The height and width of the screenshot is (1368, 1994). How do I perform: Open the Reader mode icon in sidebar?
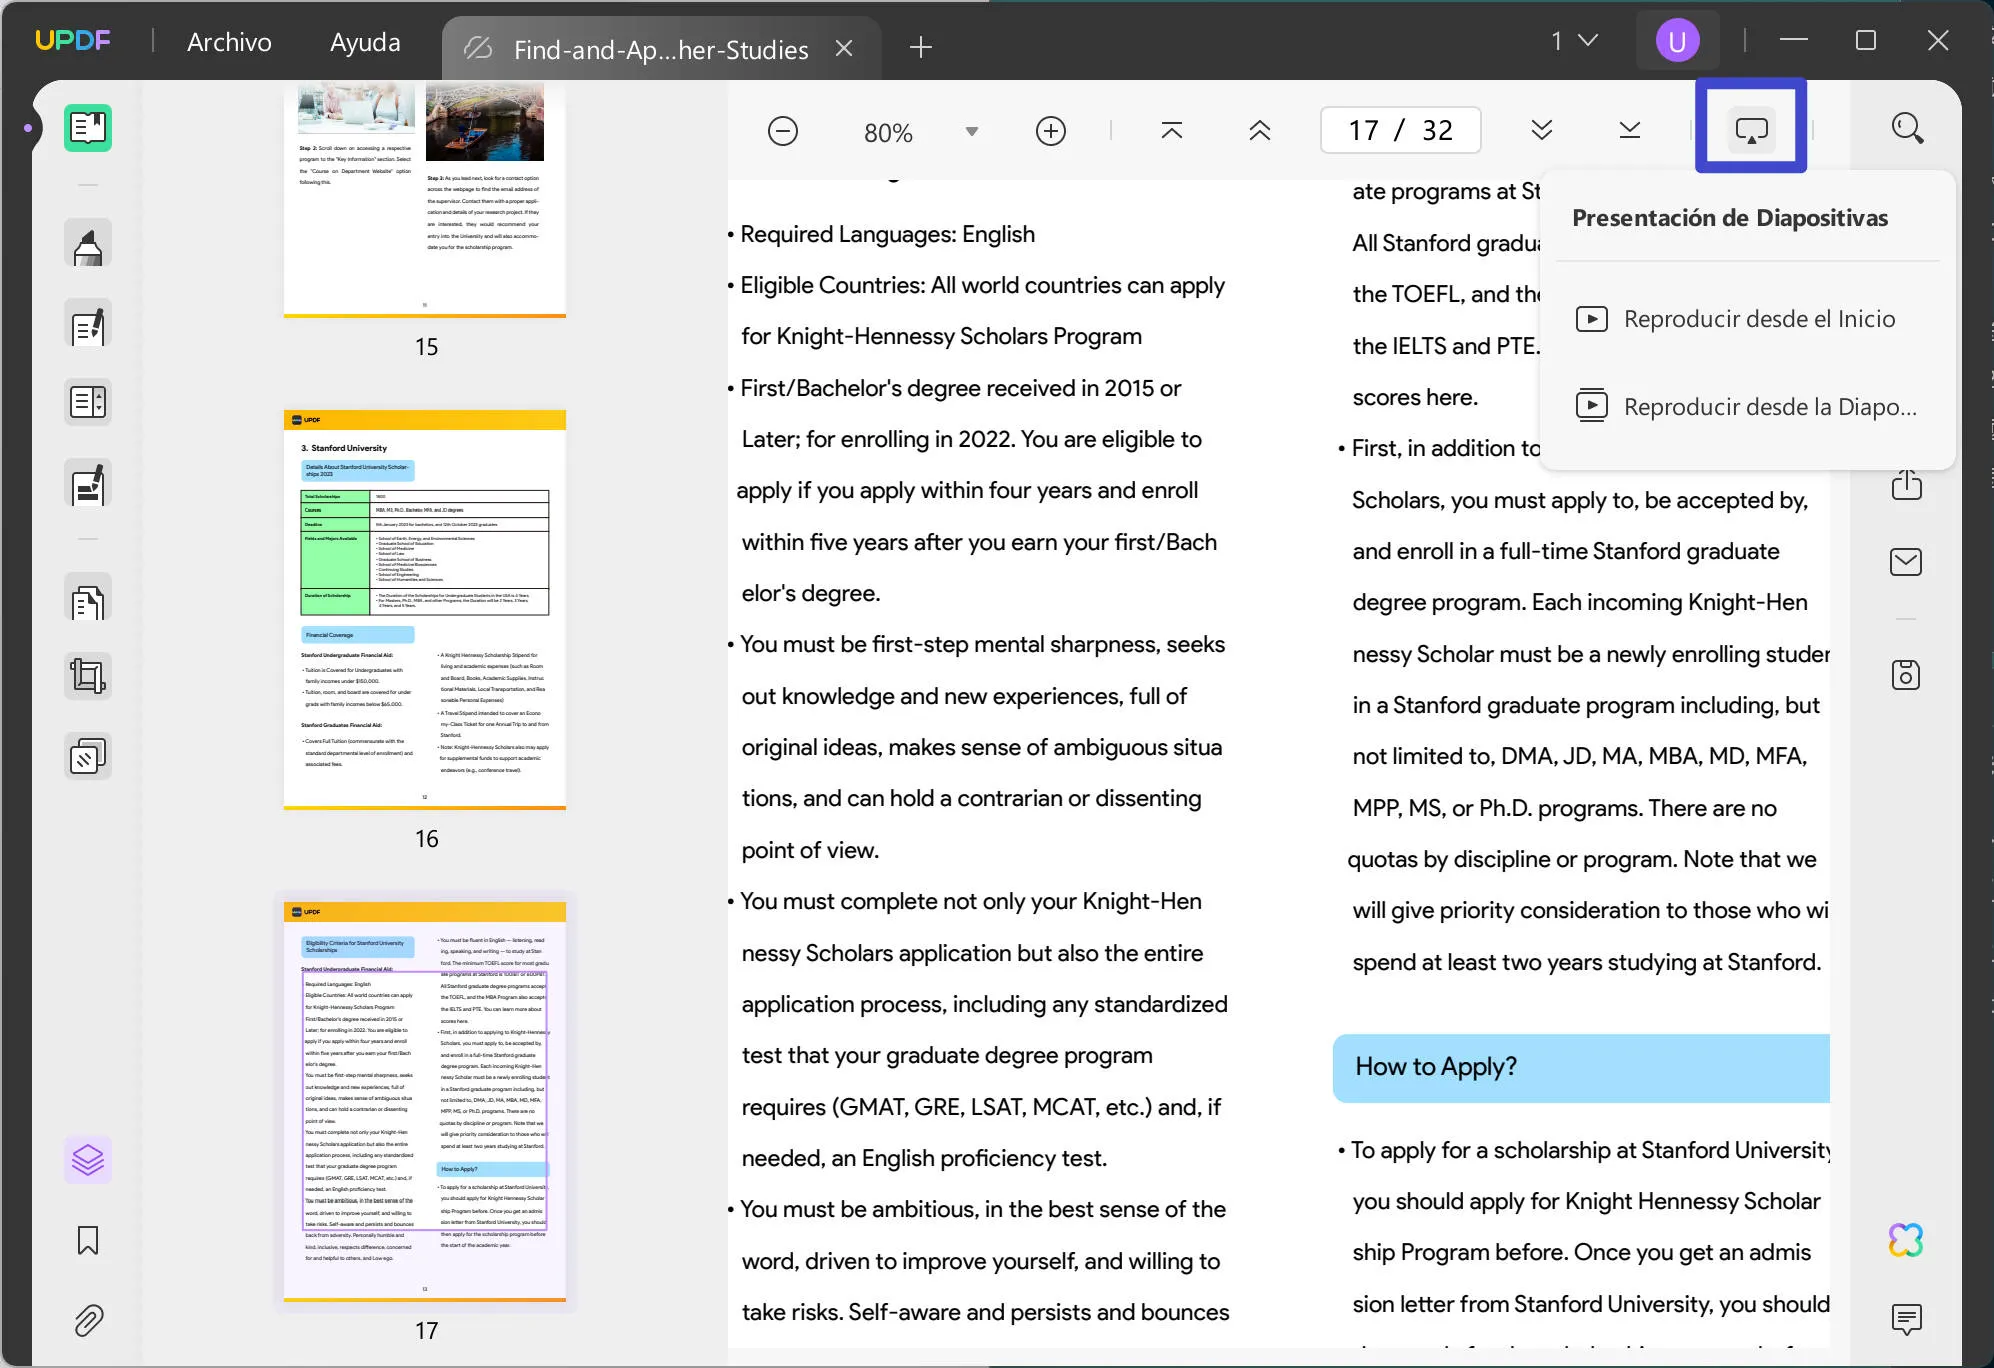pos(88,128)
